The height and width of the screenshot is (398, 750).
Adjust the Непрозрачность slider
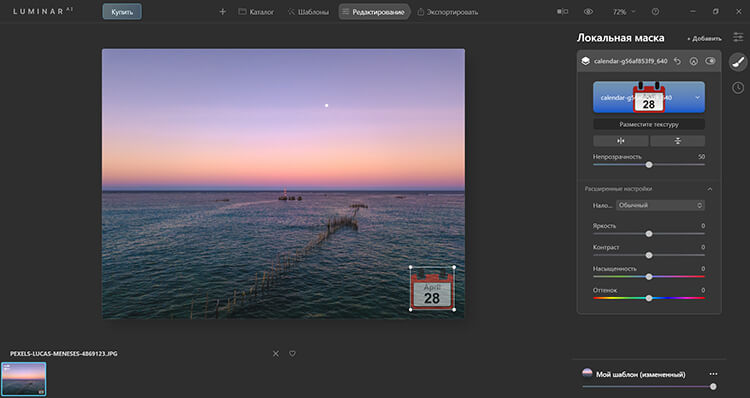point(649,165)
